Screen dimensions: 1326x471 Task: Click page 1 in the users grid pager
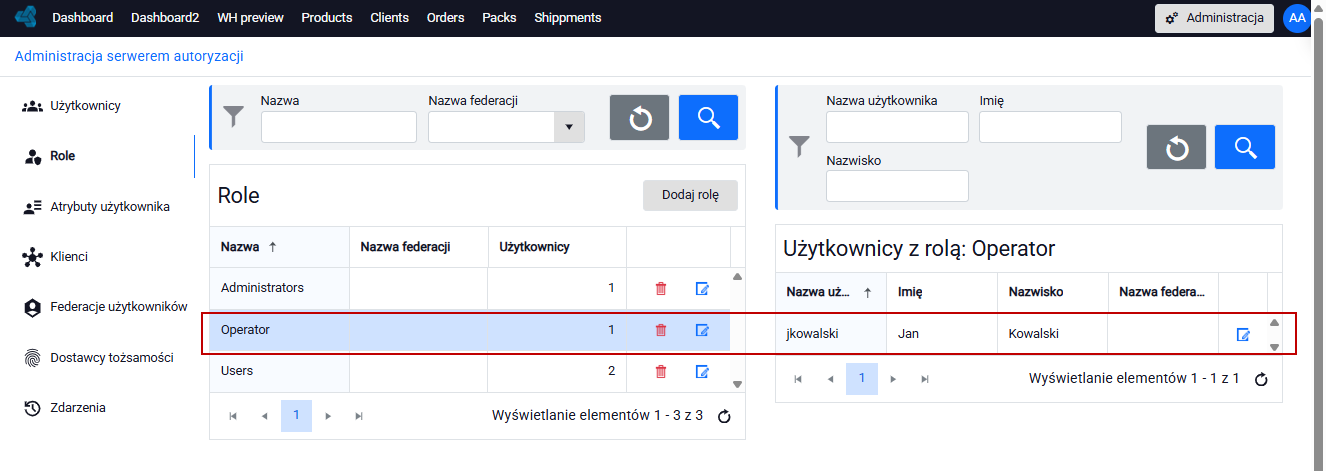(861, 379)
